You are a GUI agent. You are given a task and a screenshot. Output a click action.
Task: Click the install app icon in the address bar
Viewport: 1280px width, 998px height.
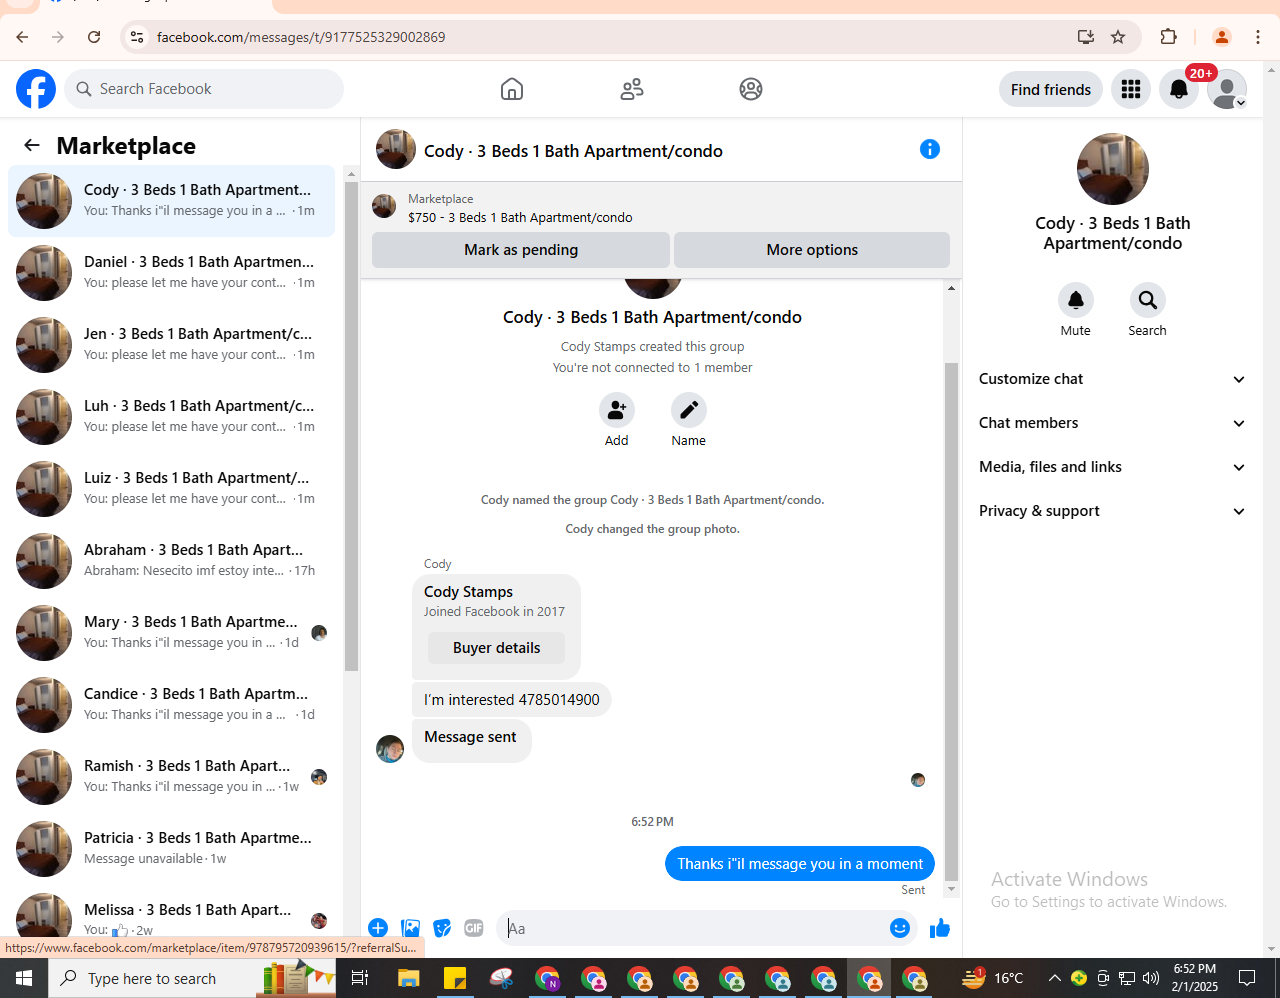coord(1086,37)
